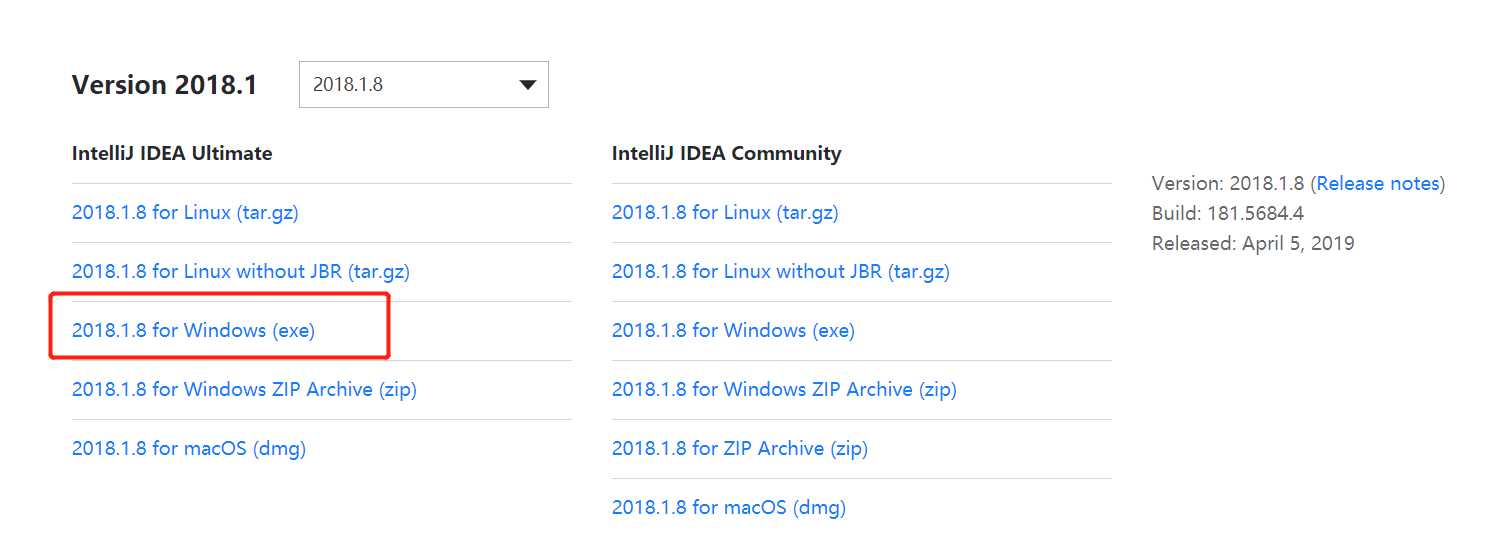Download Ultimate 2018.1.8 for Windows (exe)
This screenshot has height=556, width=1507.
pyautogui.click(x=193, y=330)
